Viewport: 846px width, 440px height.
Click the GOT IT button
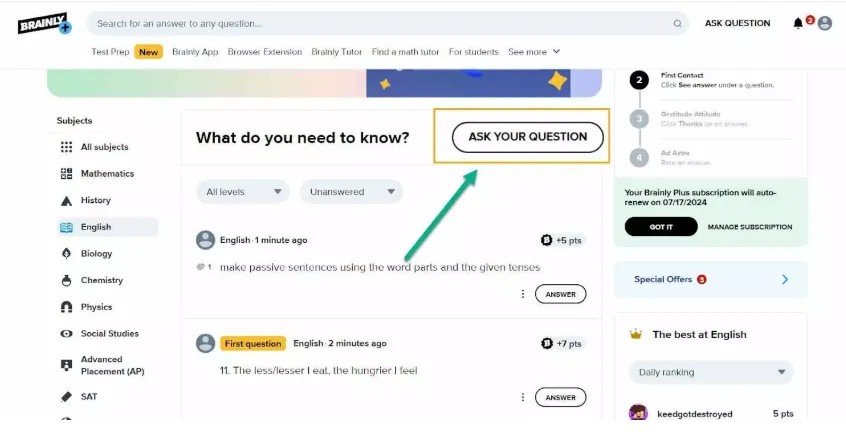pos(661,227)
